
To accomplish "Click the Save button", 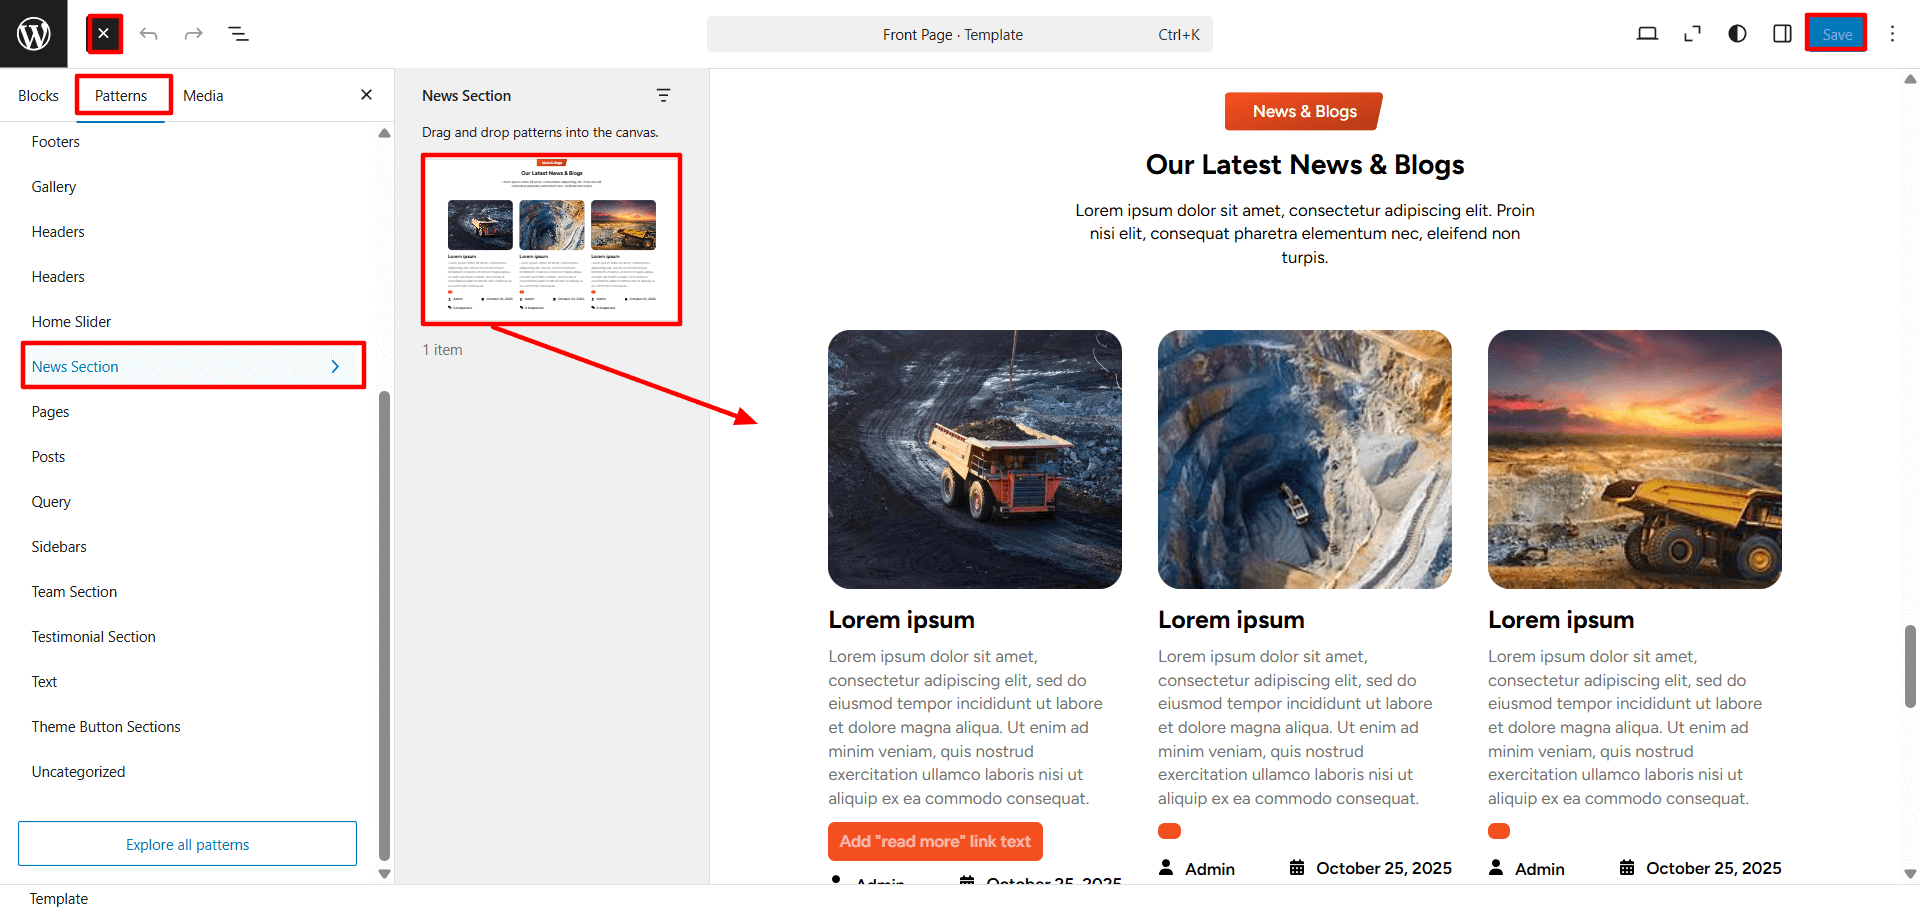I will [1836, 34].
